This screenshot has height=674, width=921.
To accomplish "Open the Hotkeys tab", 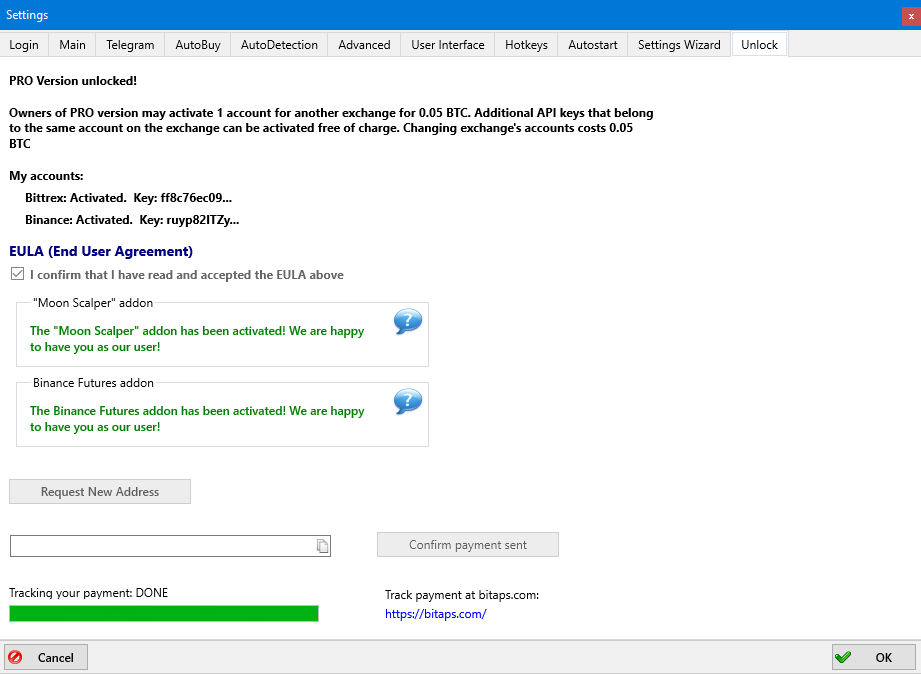I will 526,45.
